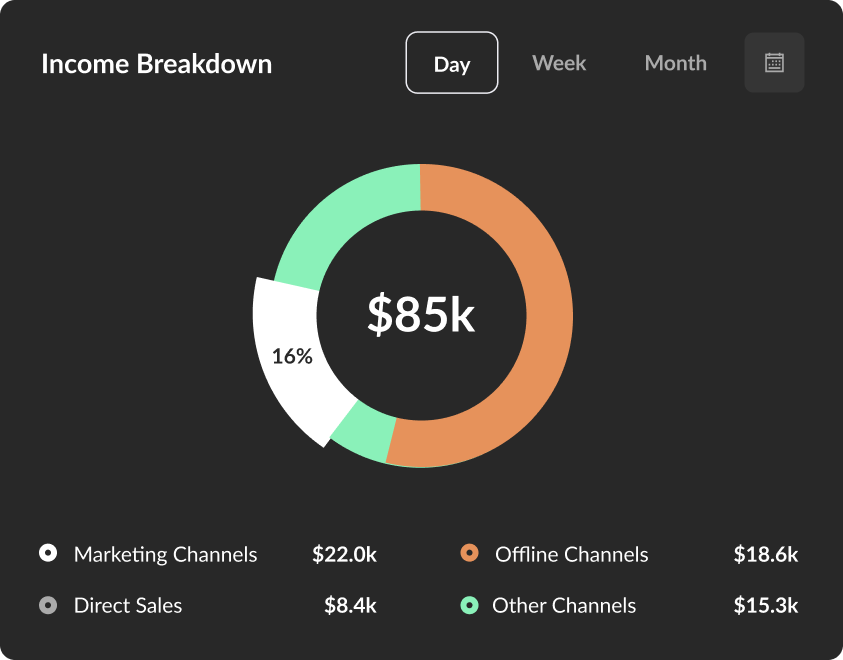Switch to the Week view tab

click(x=559, y=63)
